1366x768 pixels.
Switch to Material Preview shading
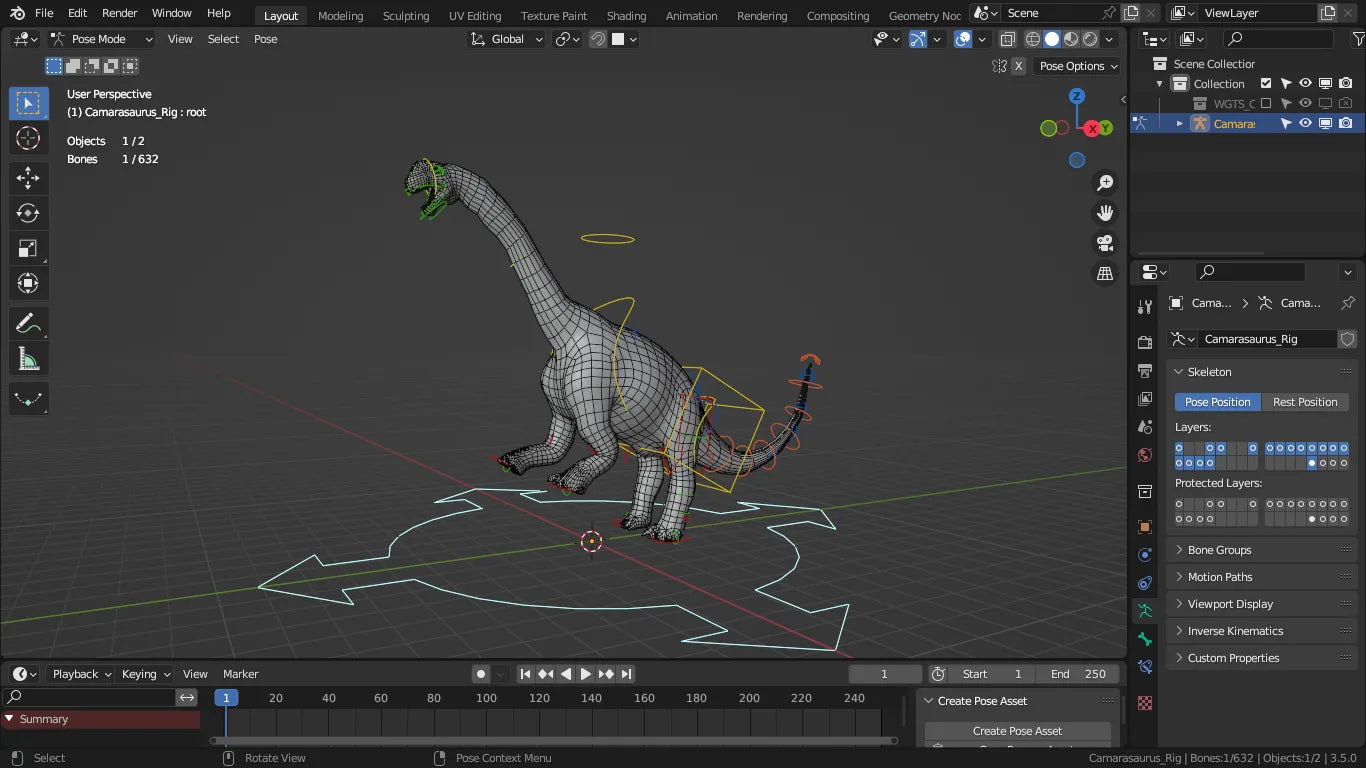click(1071, 39)
